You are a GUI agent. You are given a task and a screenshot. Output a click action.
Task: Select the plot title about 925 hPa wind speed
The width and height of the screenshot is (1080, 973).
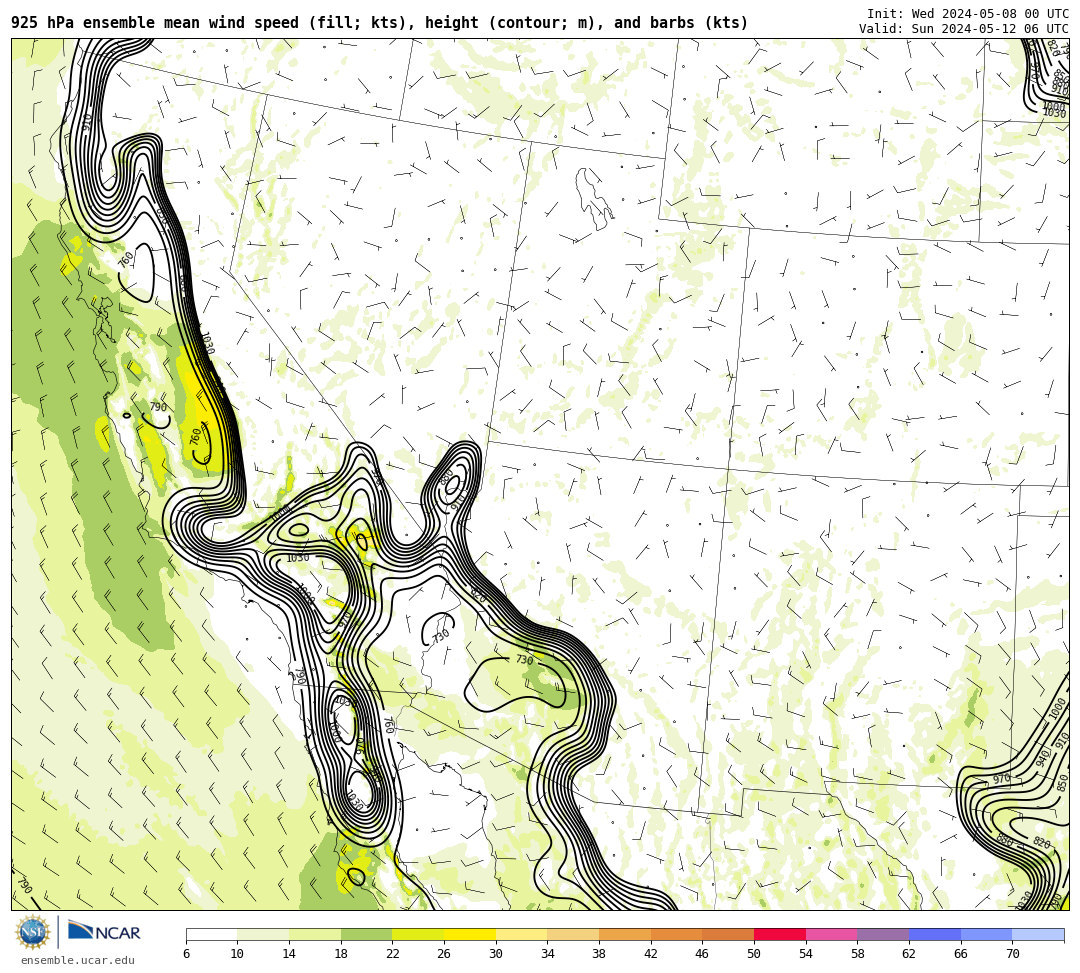point(380,23)
